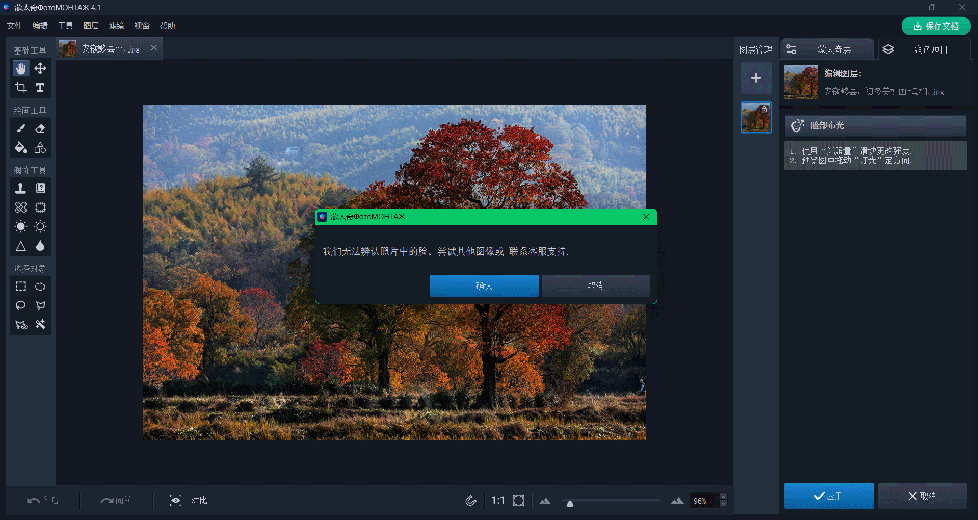Select the portrait retouch tool beside the stamp
Screen dimensions: 978x520
tap(40, 188)
